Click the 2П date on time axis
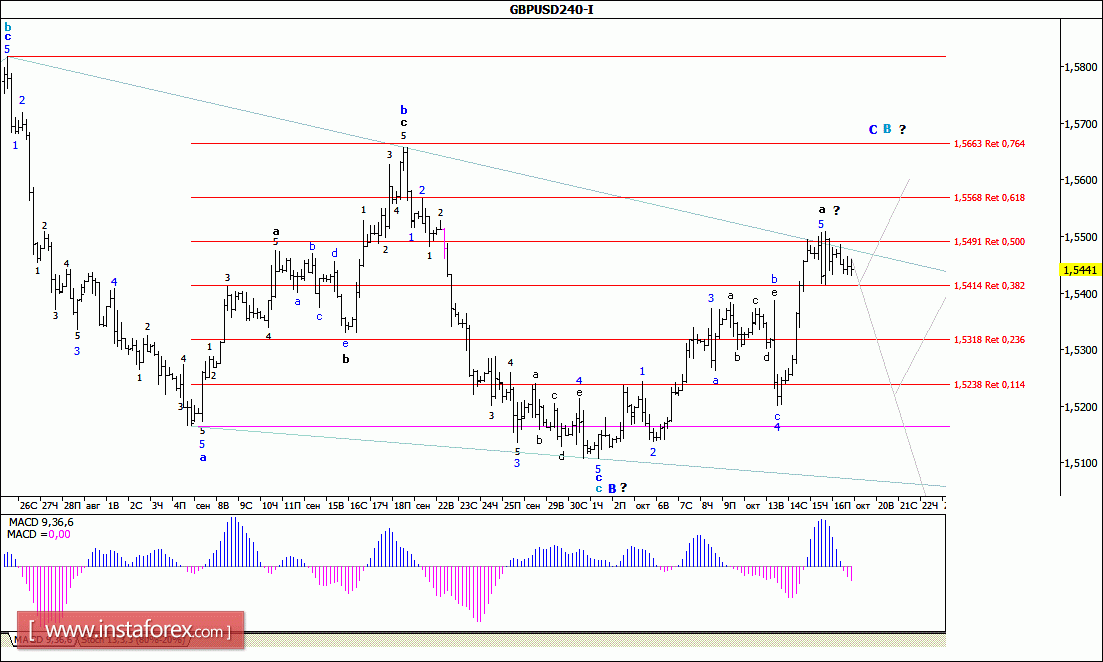1103x662 pixels. point(620,505)
